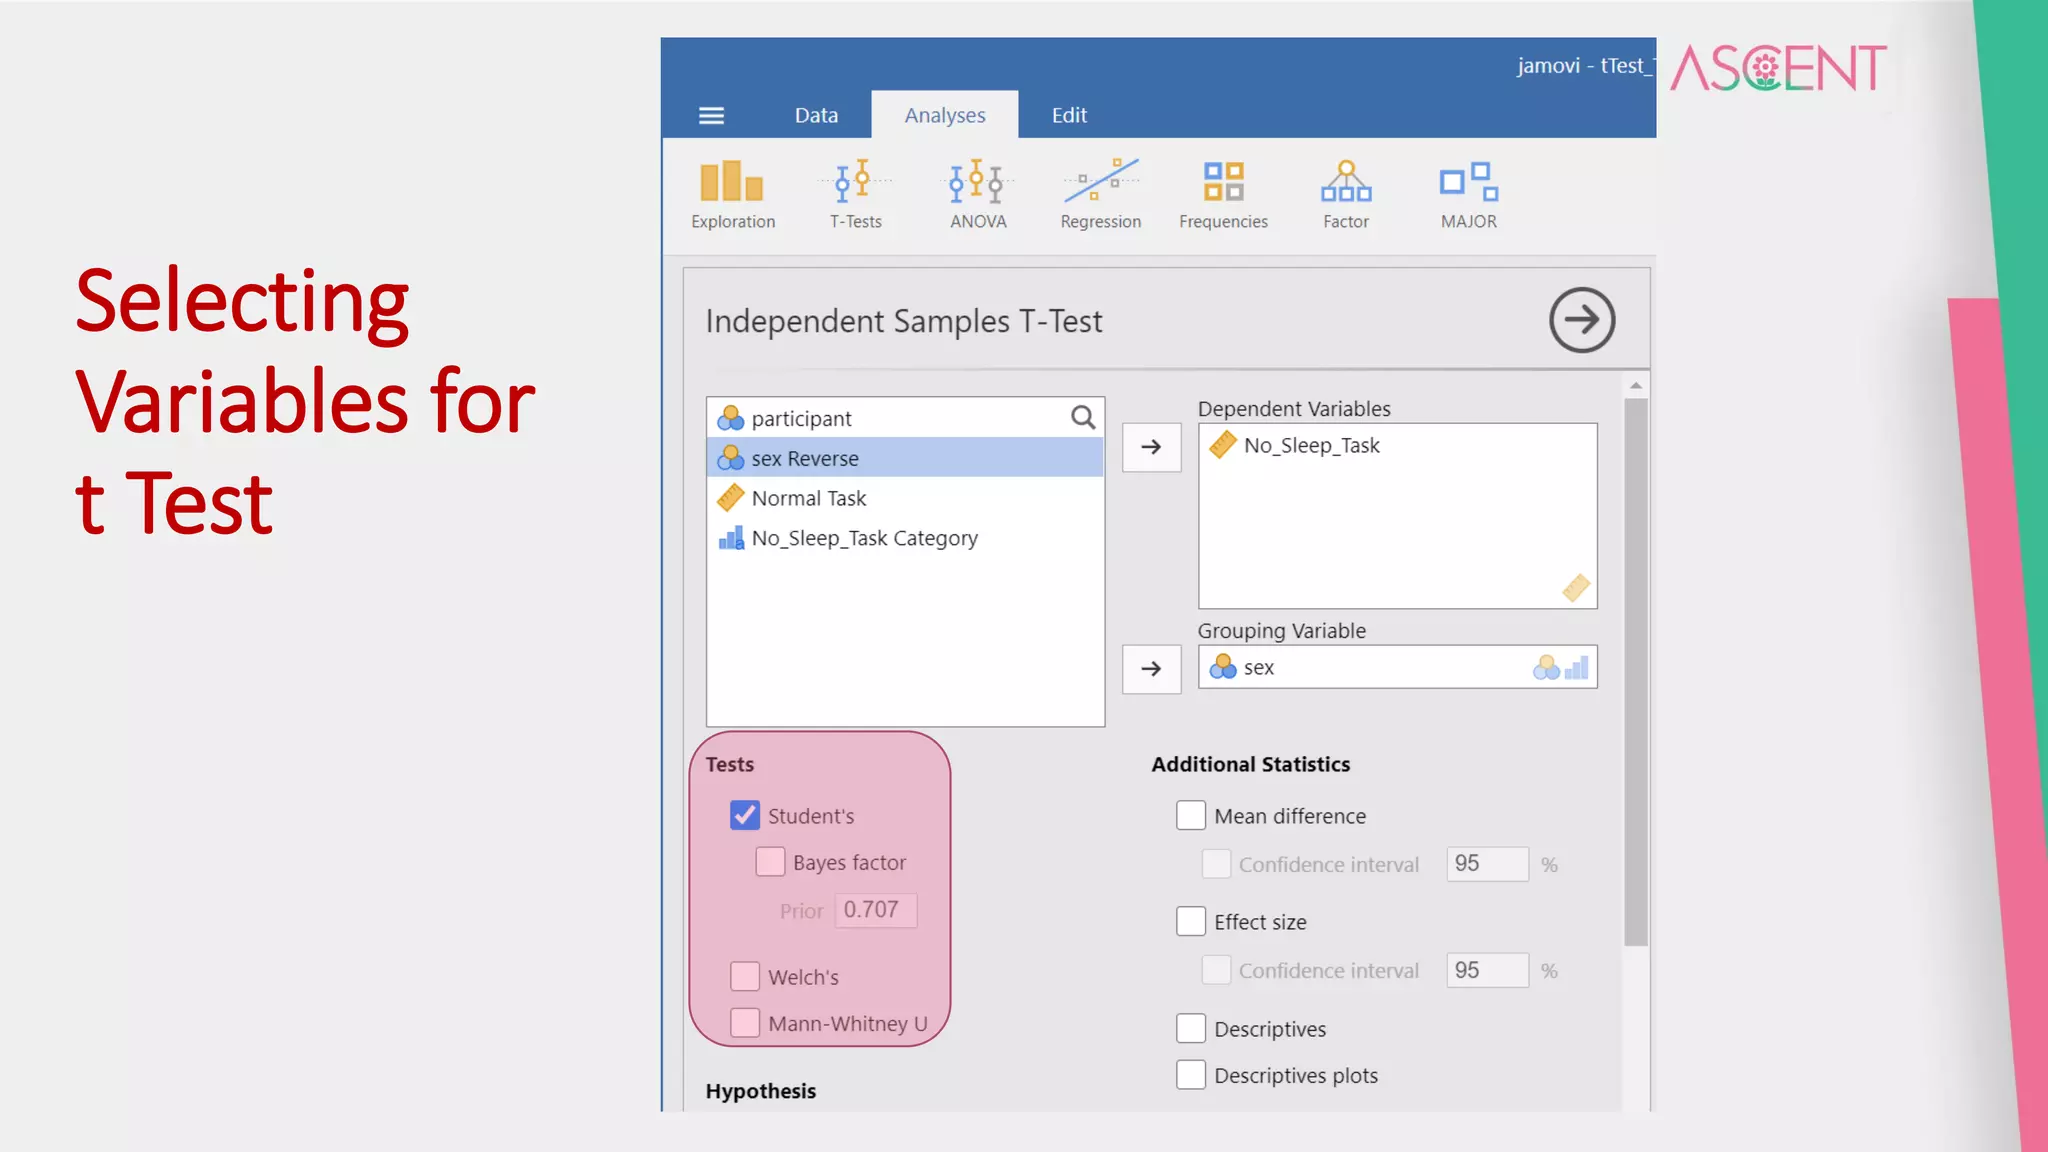This screenshot has width=2048, height=1152.
Task: Click the hamburger main menu icon
Action: [x=711, y=116]
